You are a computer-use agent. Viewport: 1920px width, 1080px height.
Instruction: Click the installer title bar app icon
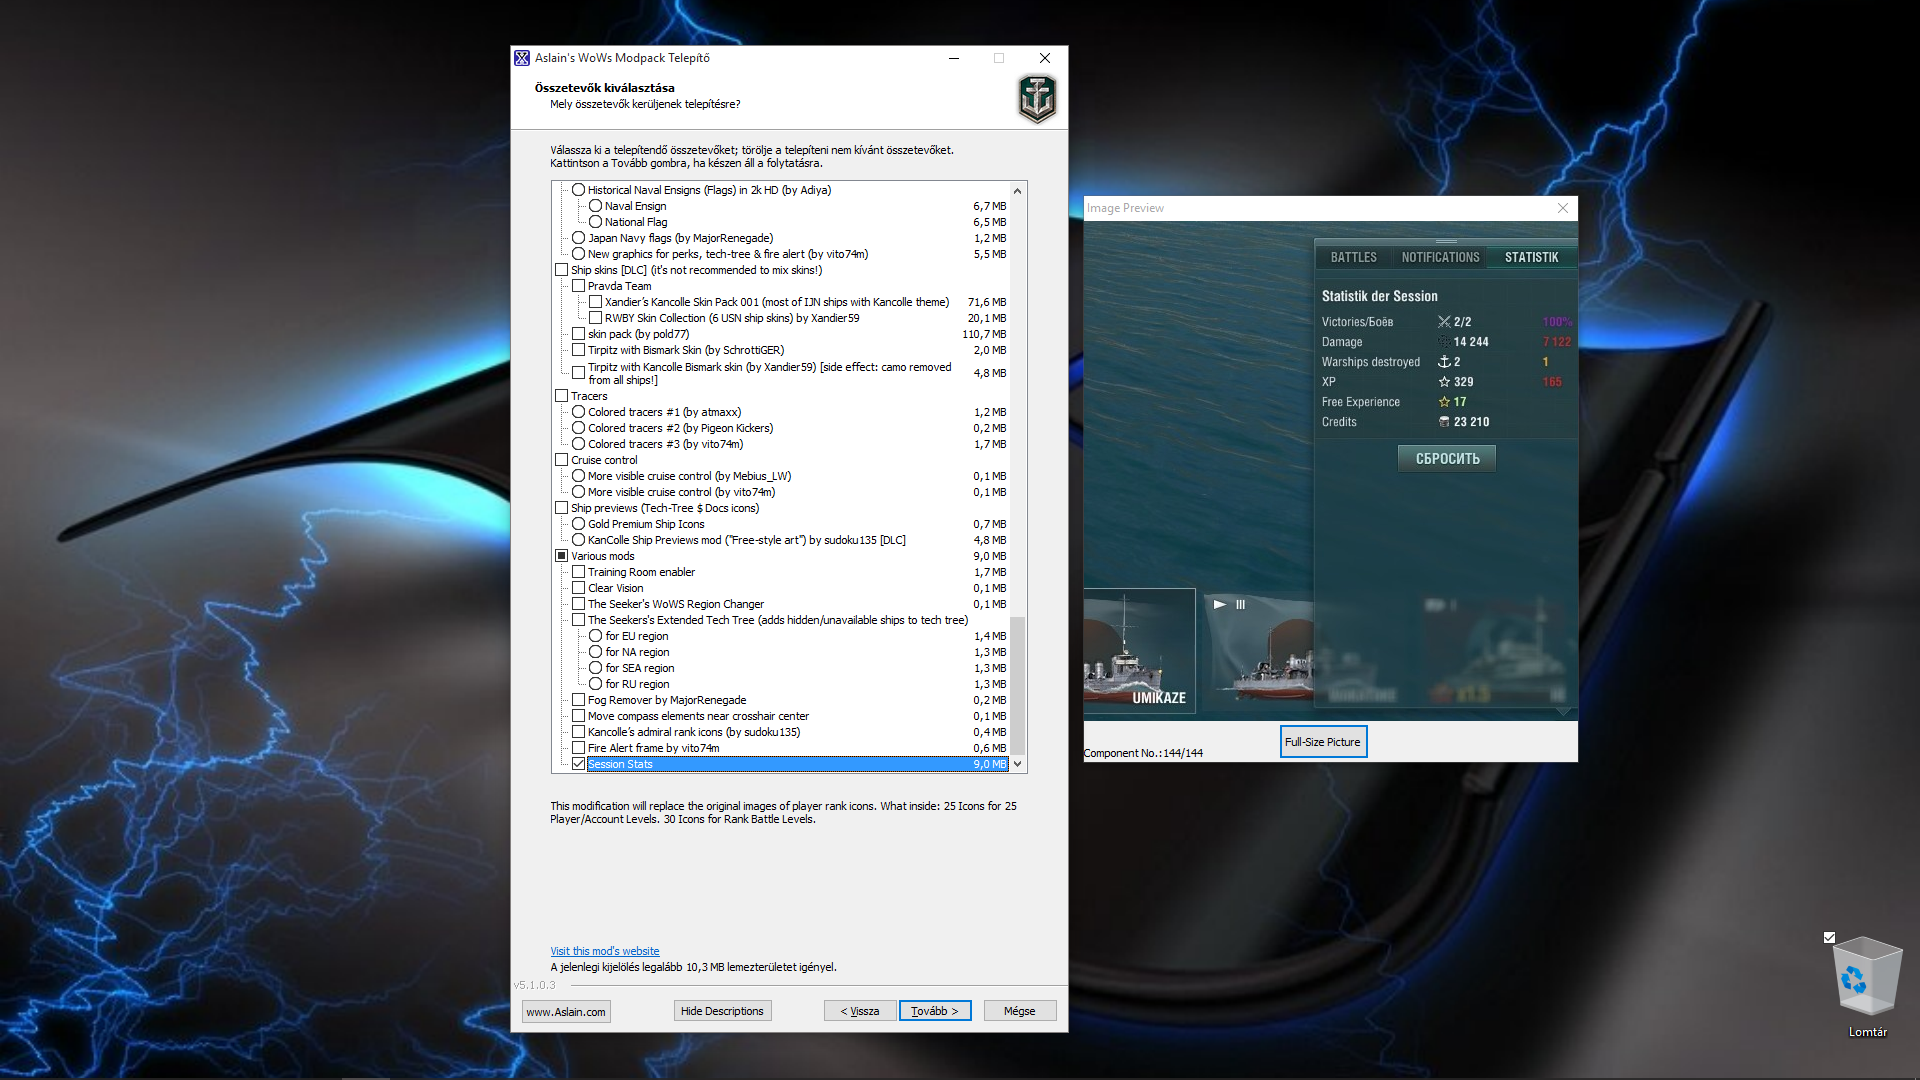[x=522, y=58]
